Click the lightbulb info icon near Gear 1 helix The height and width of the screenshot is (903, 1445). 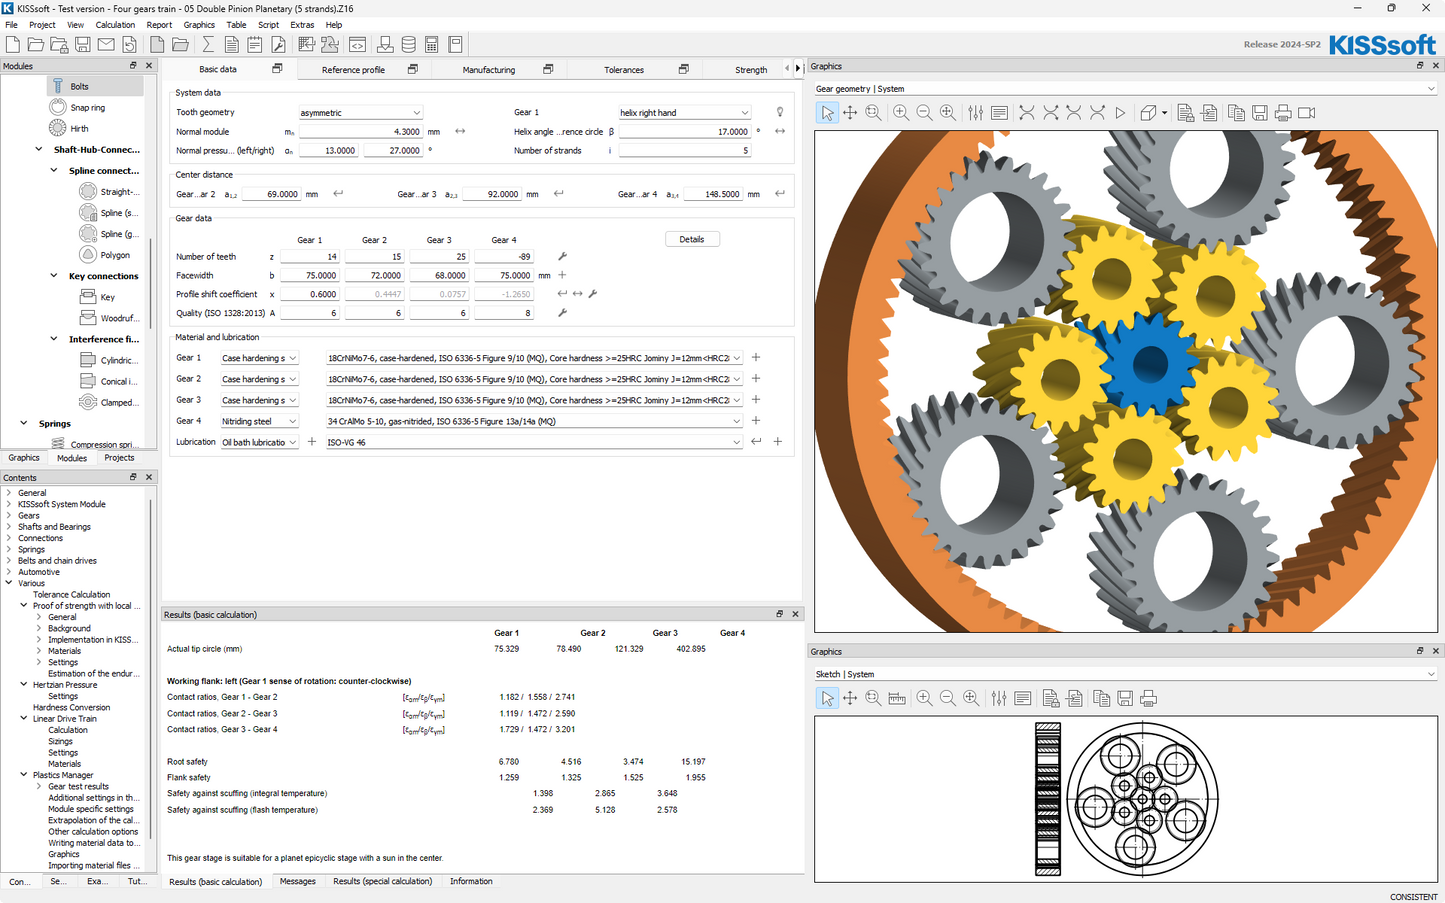pyautogui.click(x=780, y=112)
